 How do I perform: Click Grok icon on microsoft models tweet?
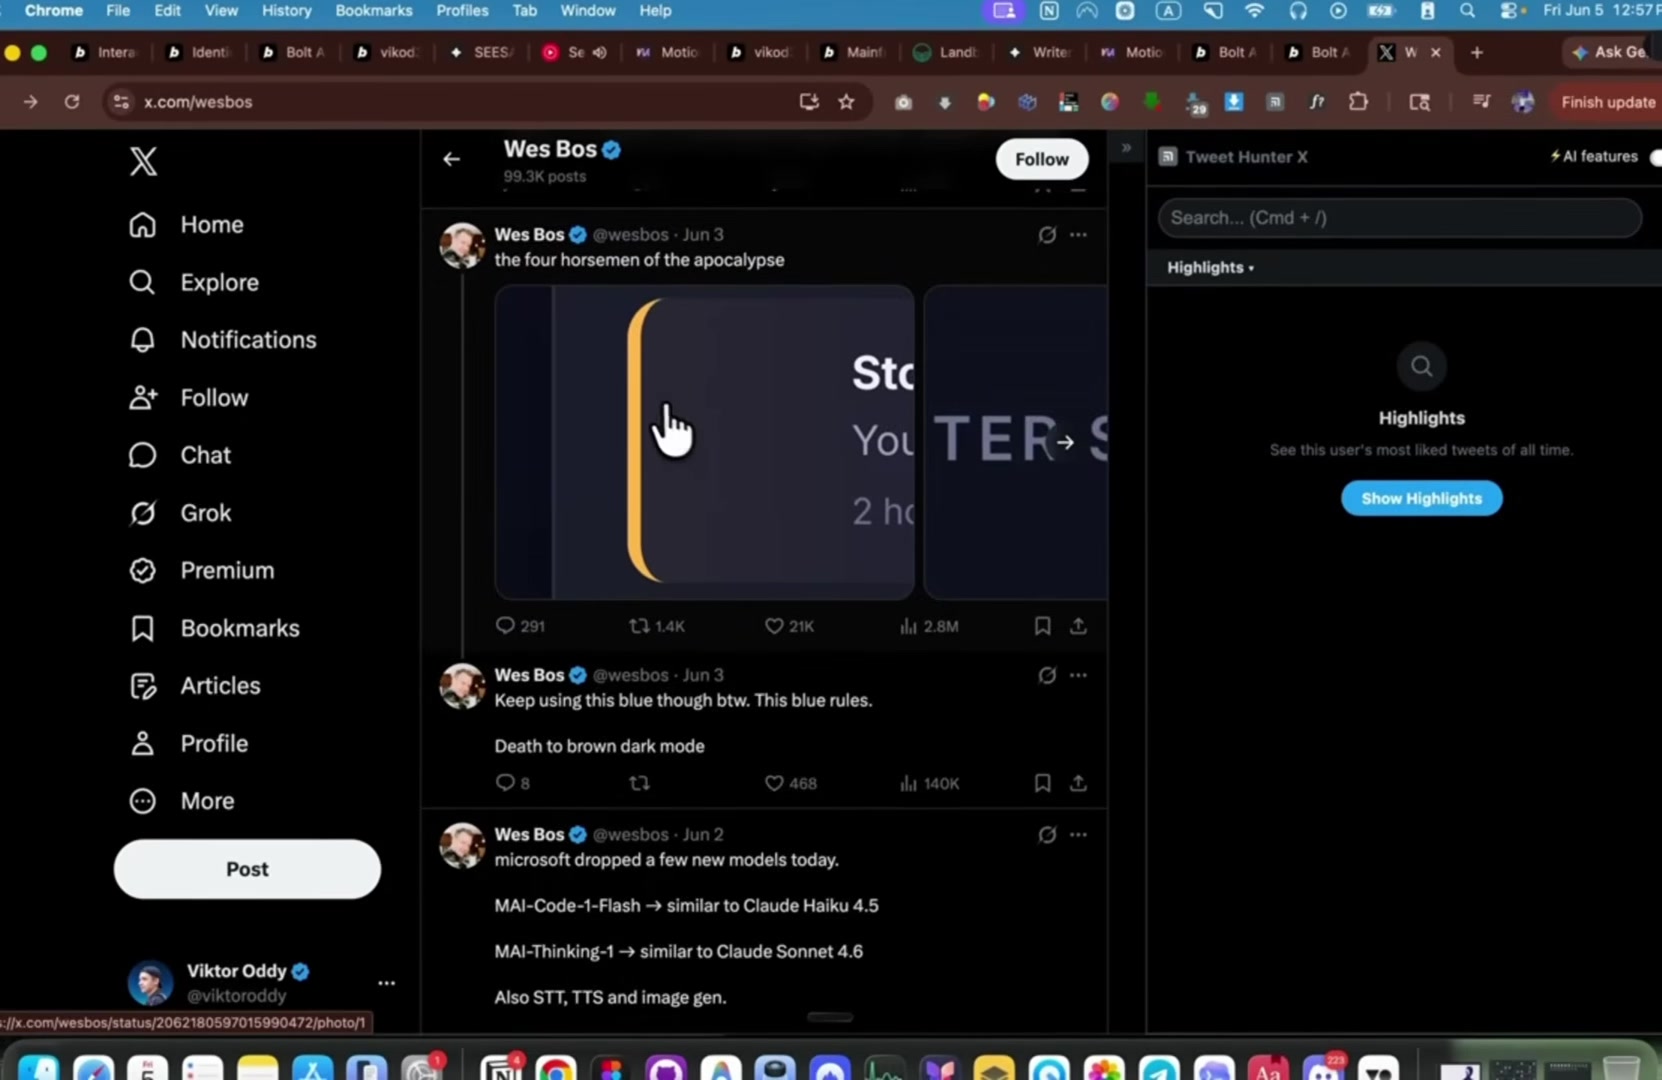1047,834
